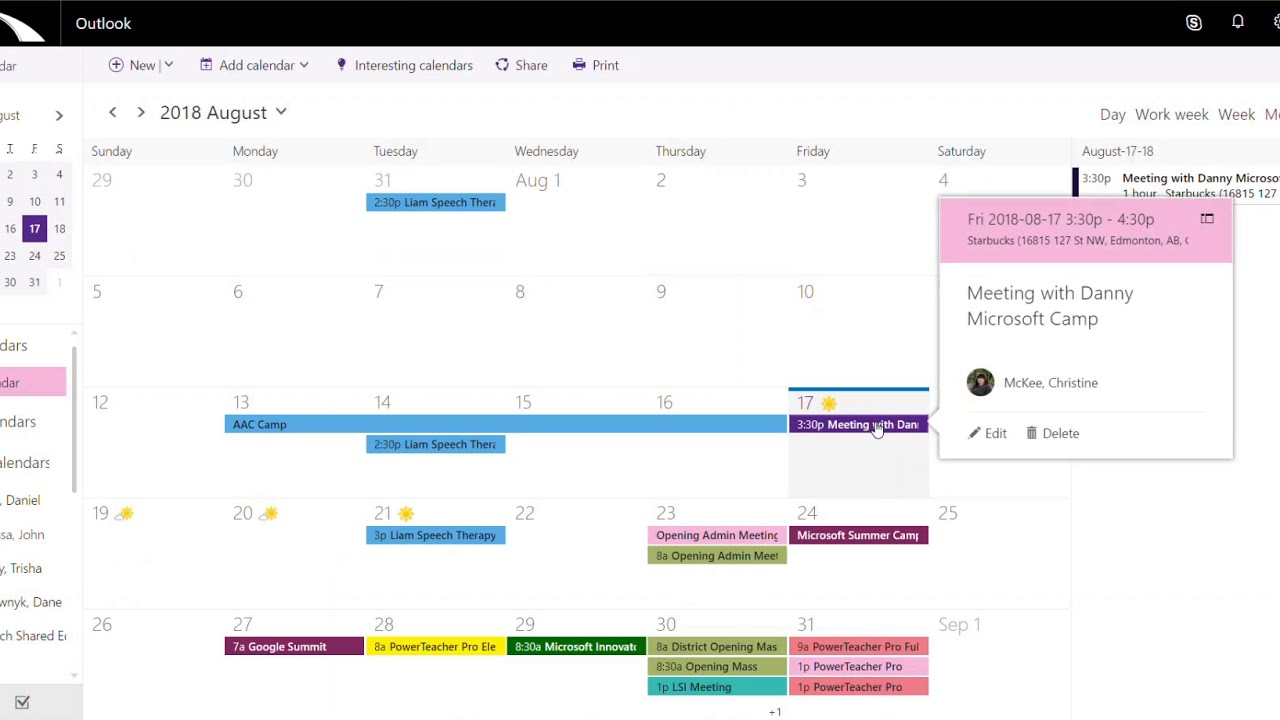Click the weather sun icon on August 17
This screenshot has height=720, width=1280.
click(828, 403)
